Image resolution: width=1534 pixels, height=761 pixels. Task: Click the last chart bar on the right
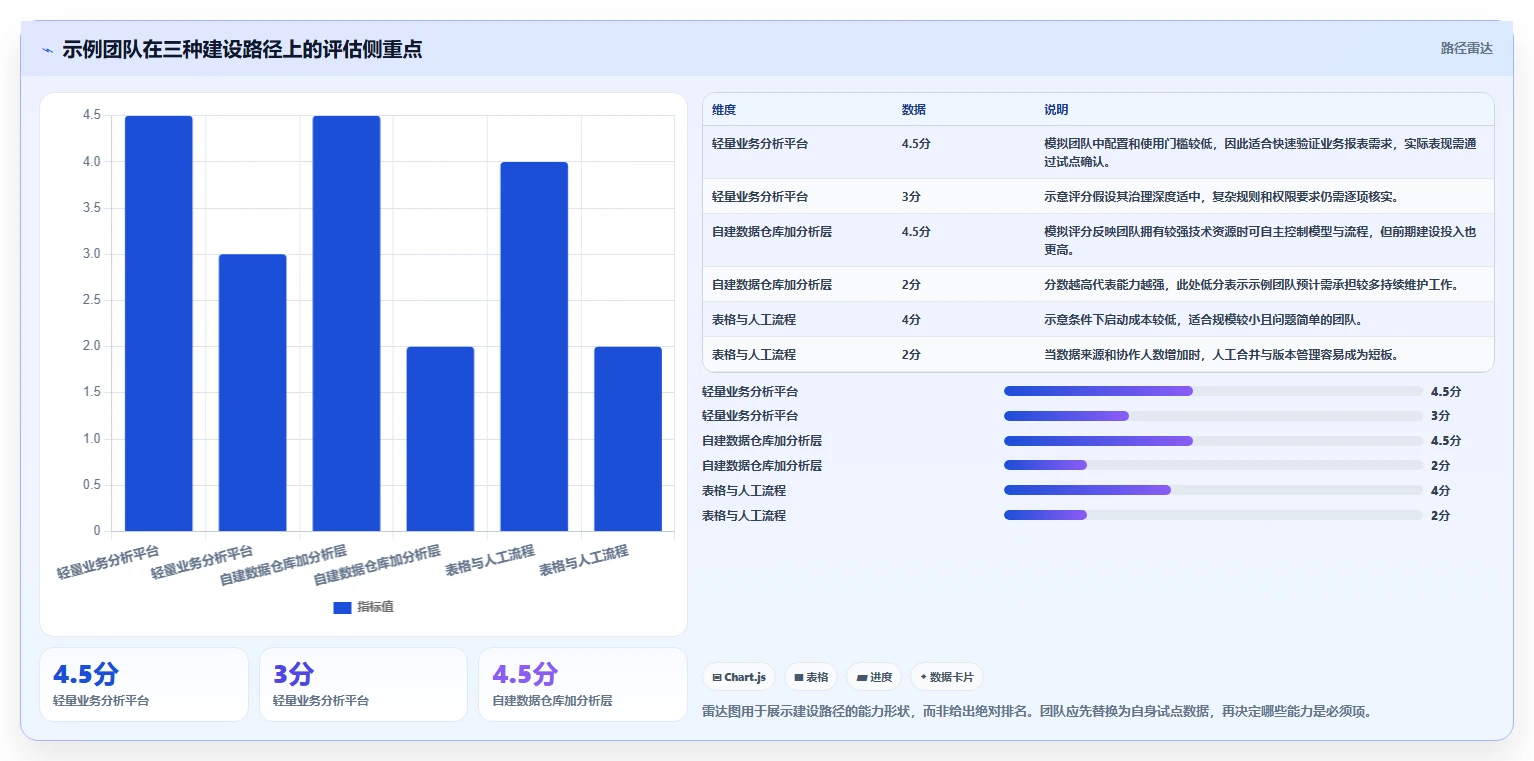tap(628, 439)
